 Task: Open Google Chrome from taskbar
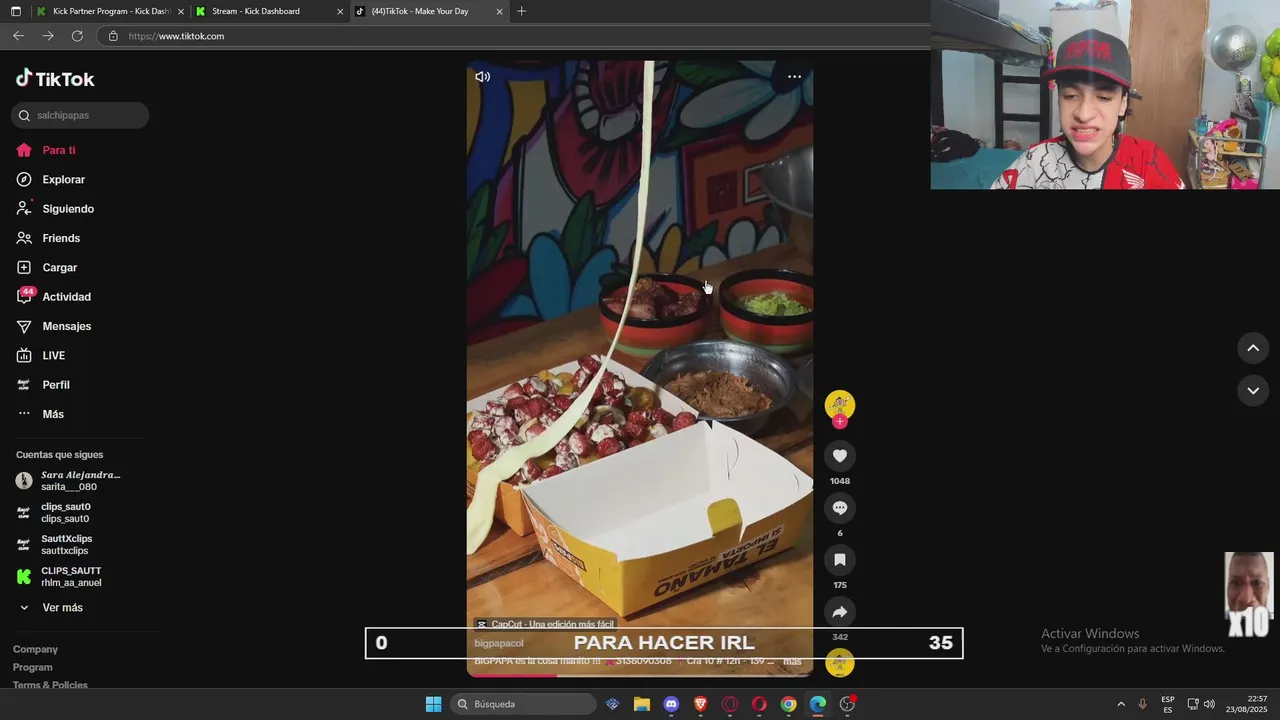coord(788,704)
